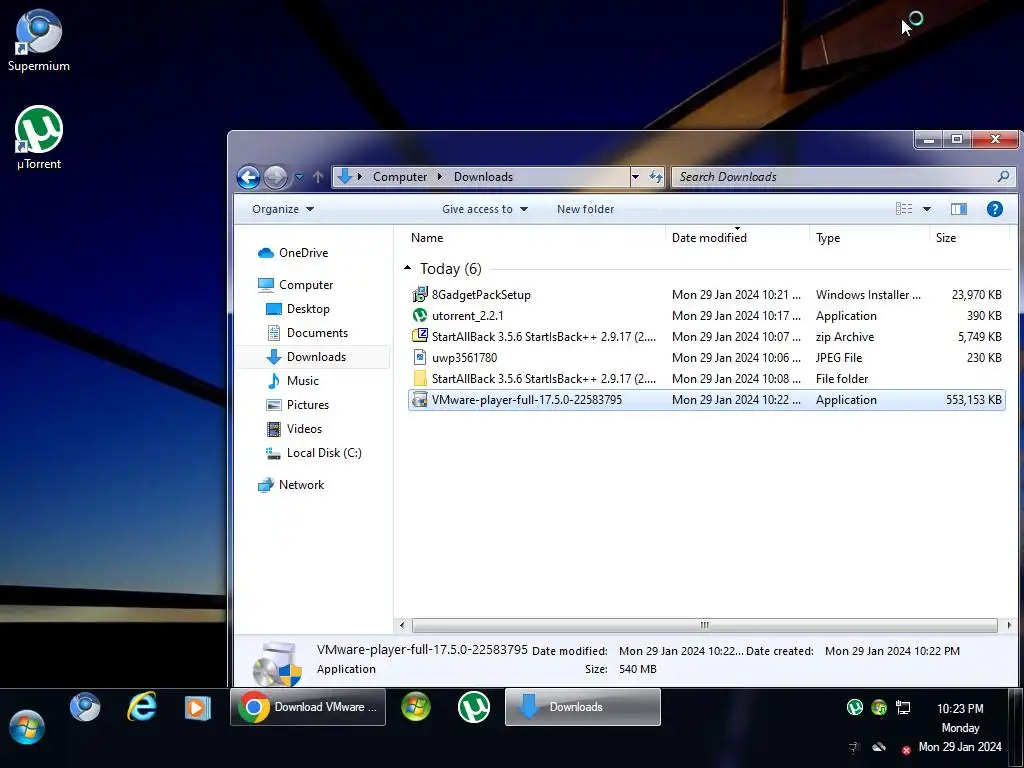Sort by Name column

click(x=426, y=238)
